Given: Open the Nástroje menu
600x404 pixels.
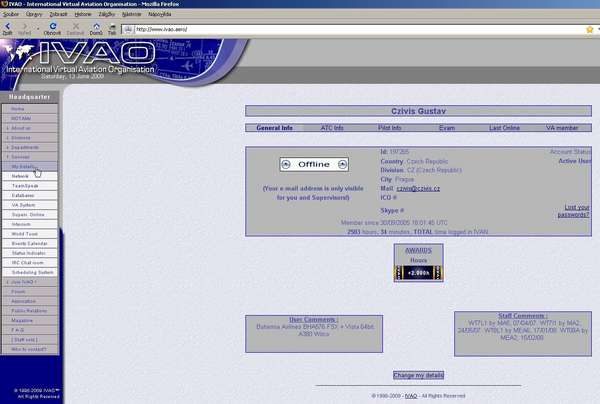Looking at the screenshot, I should 132,14.
